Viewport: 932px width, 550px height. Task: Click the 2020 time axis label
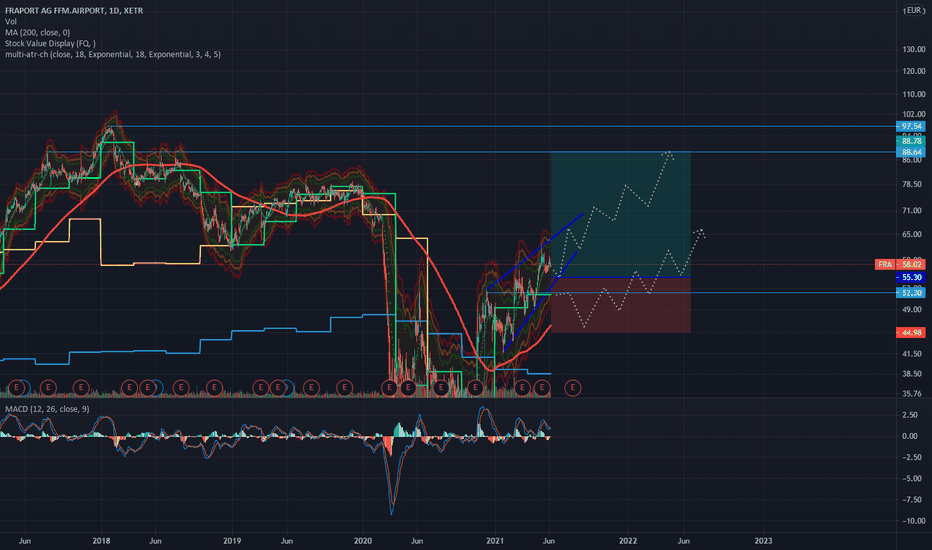(363, 541)
